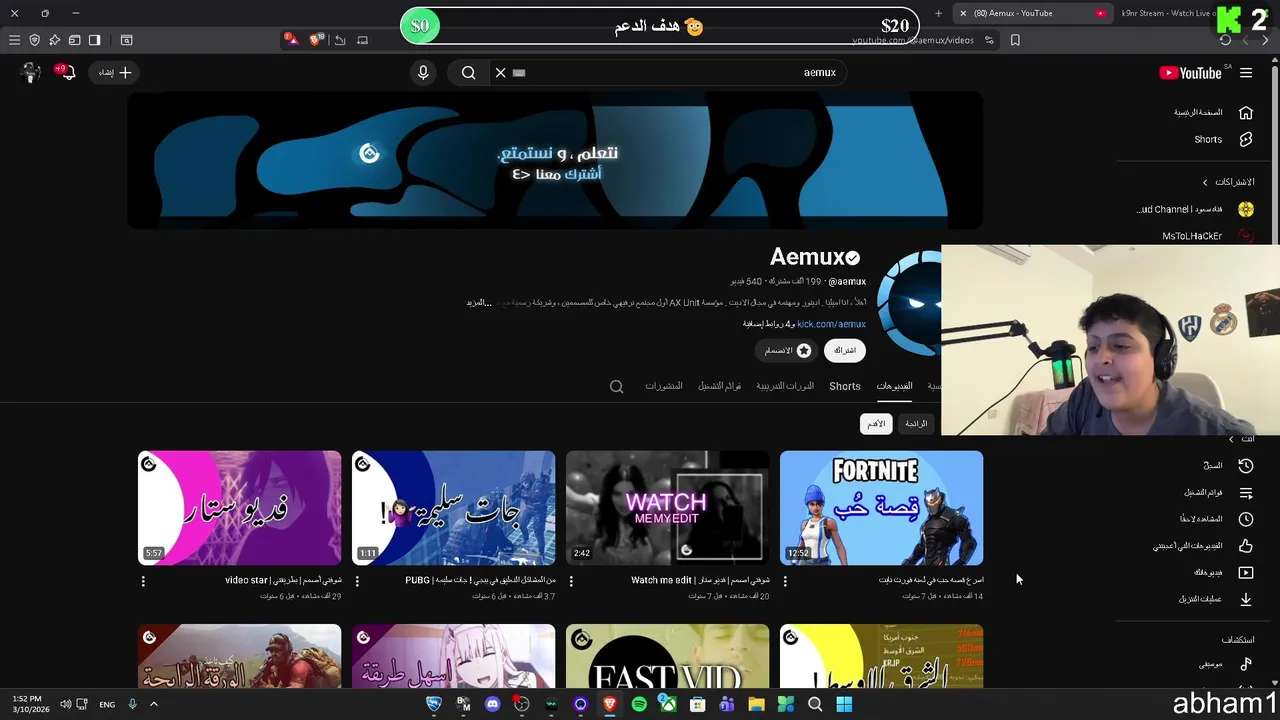
Task: Bookmark this page via bookmark icon
Action: point(1015,40)
